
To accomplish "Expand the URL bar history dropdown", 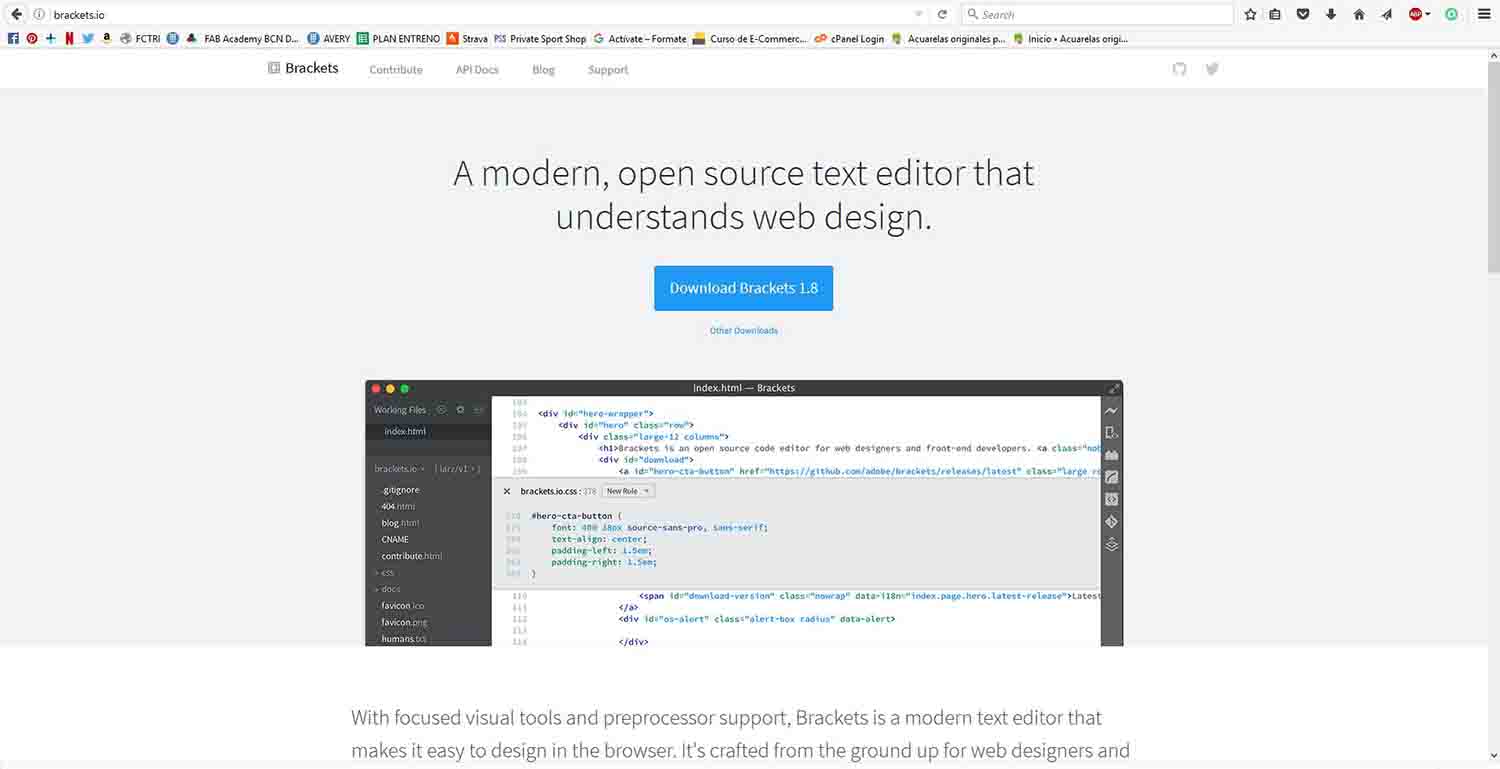I will pyautogui.click(x=919, y=15).
